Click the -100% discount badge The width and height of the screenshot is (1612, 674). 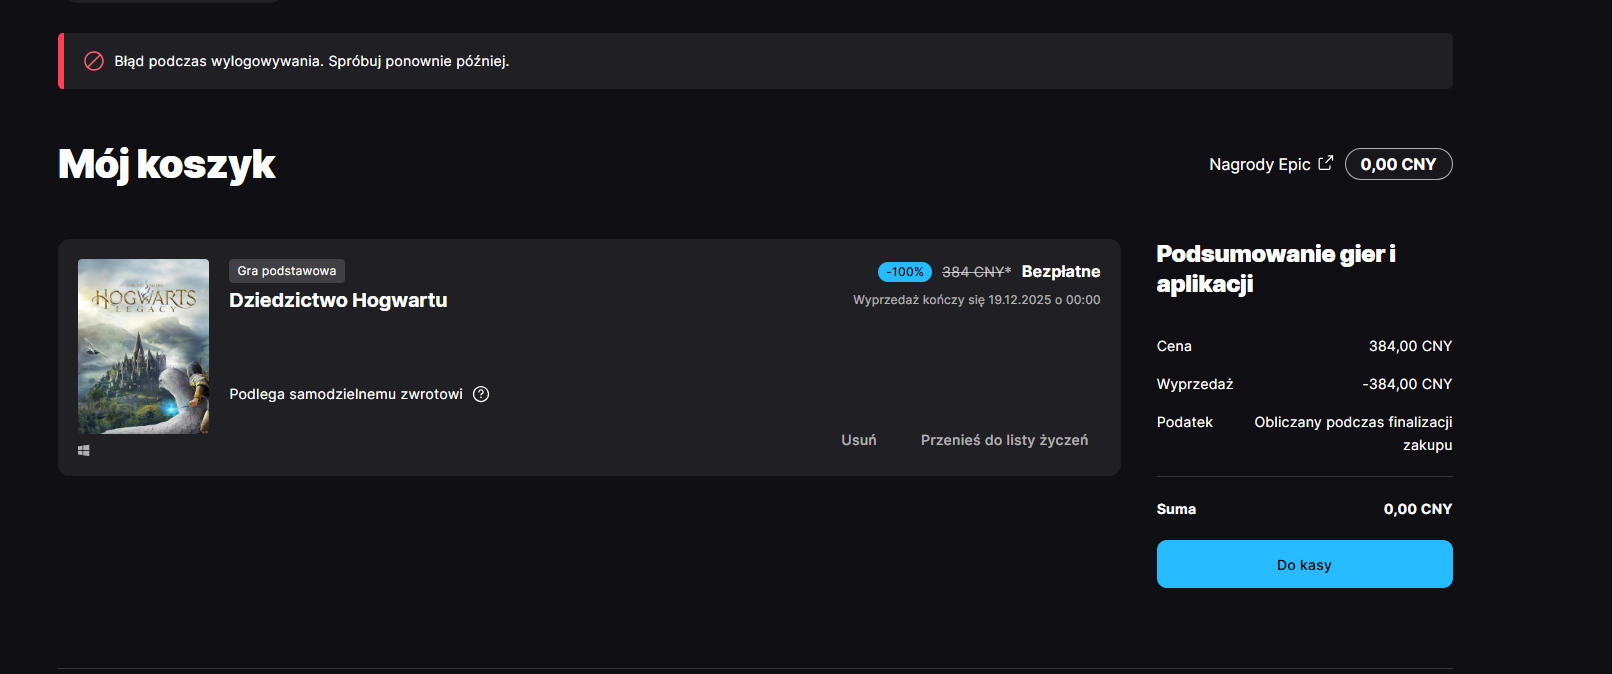905,272
